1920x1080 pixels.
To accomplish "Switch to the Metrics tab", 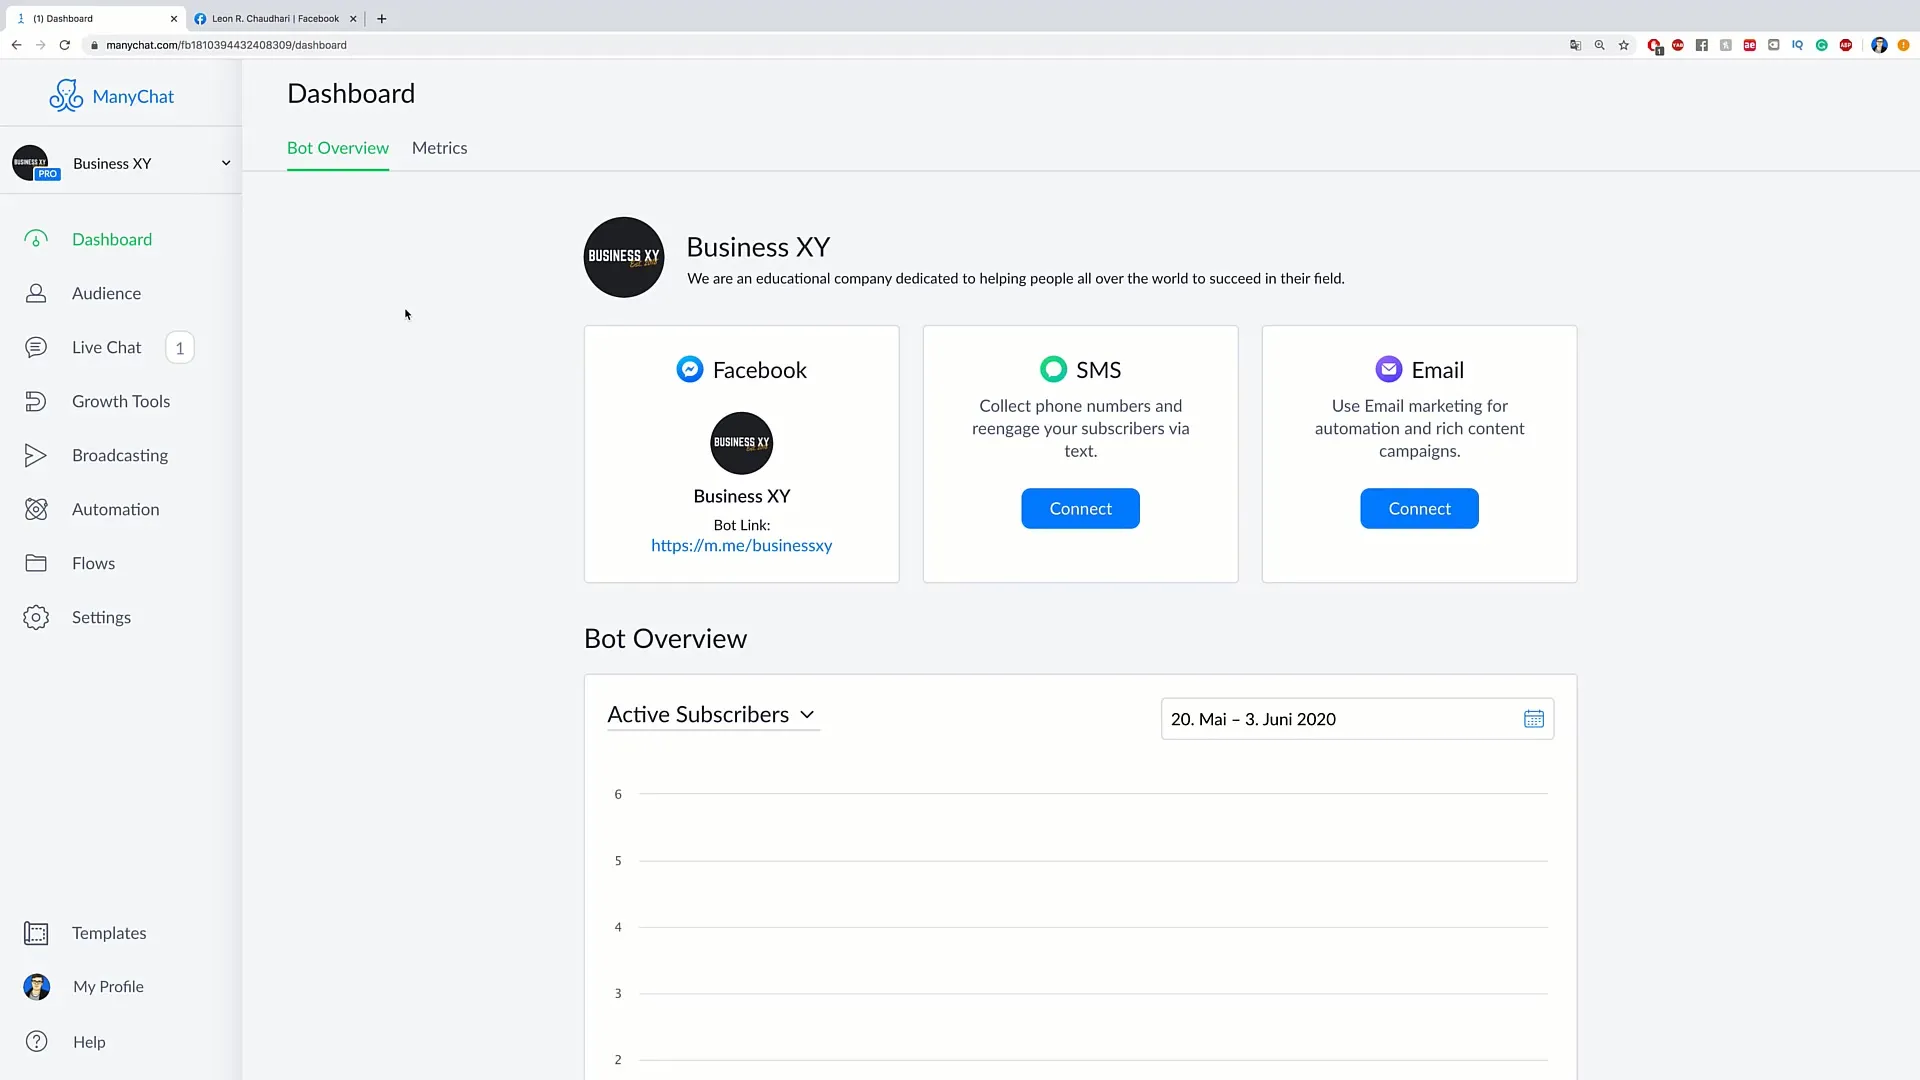I will pyautogui.click(x=439, y=148).
